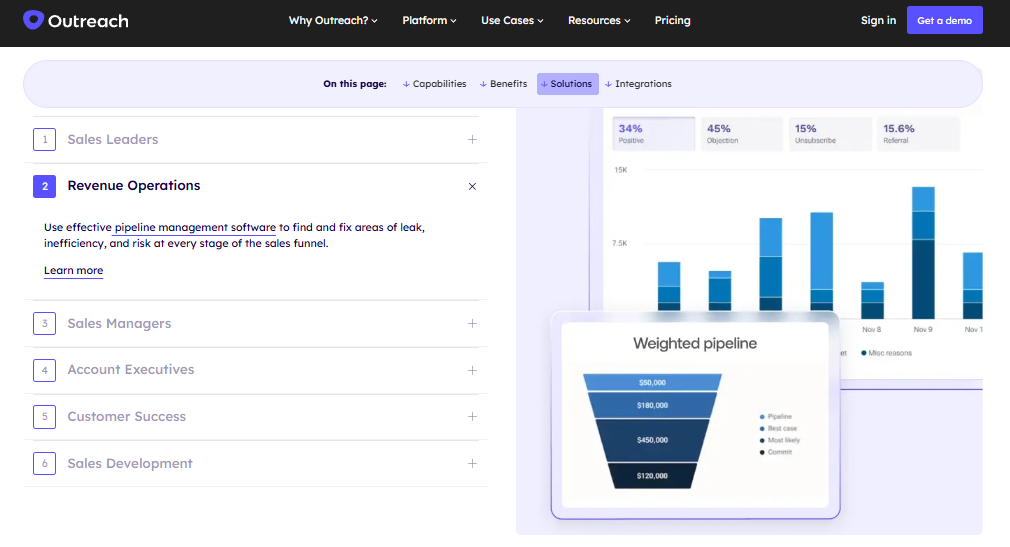Image resolution: width=1010 pixels, height=547 pixels.
Task: Select the Solutions anchor tab
Action: 567,84
